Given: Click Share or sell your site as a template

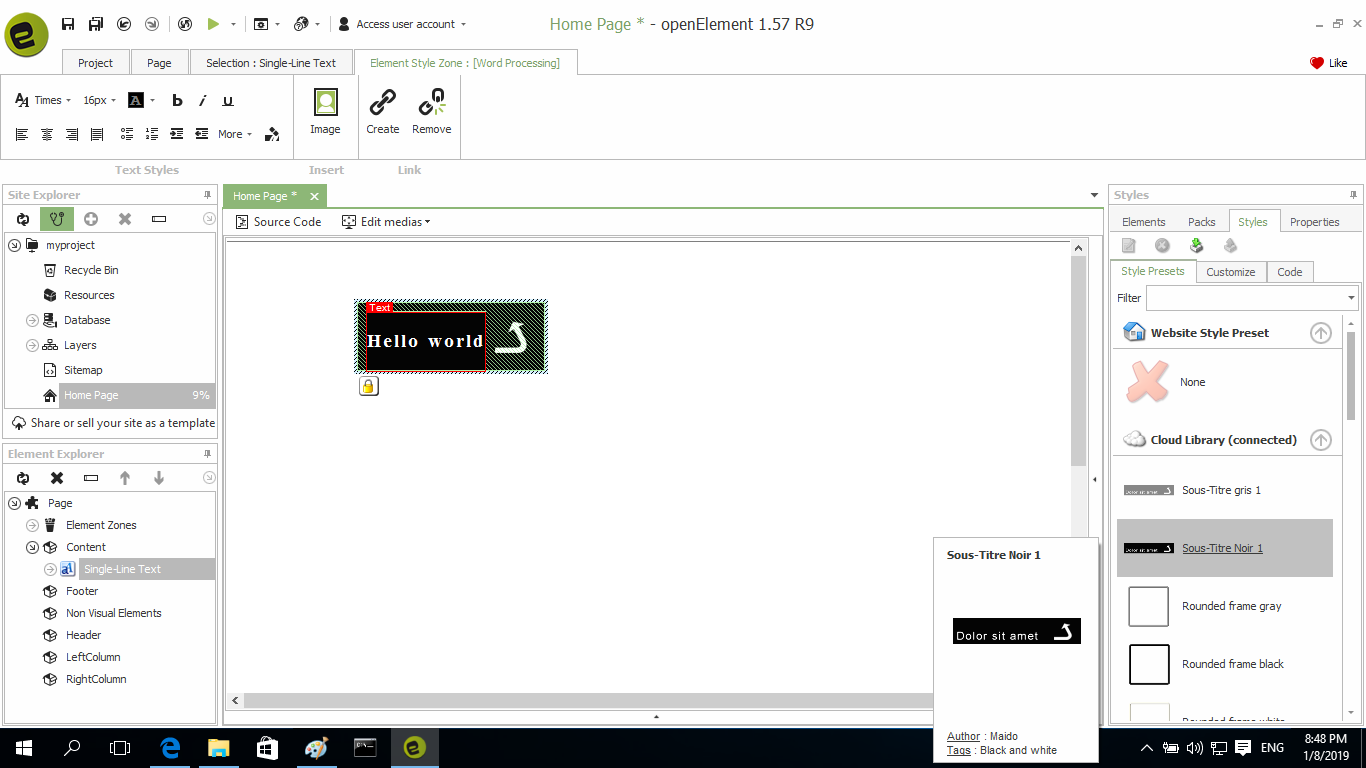Looking at the screenshot, I should tap(113, 423).
